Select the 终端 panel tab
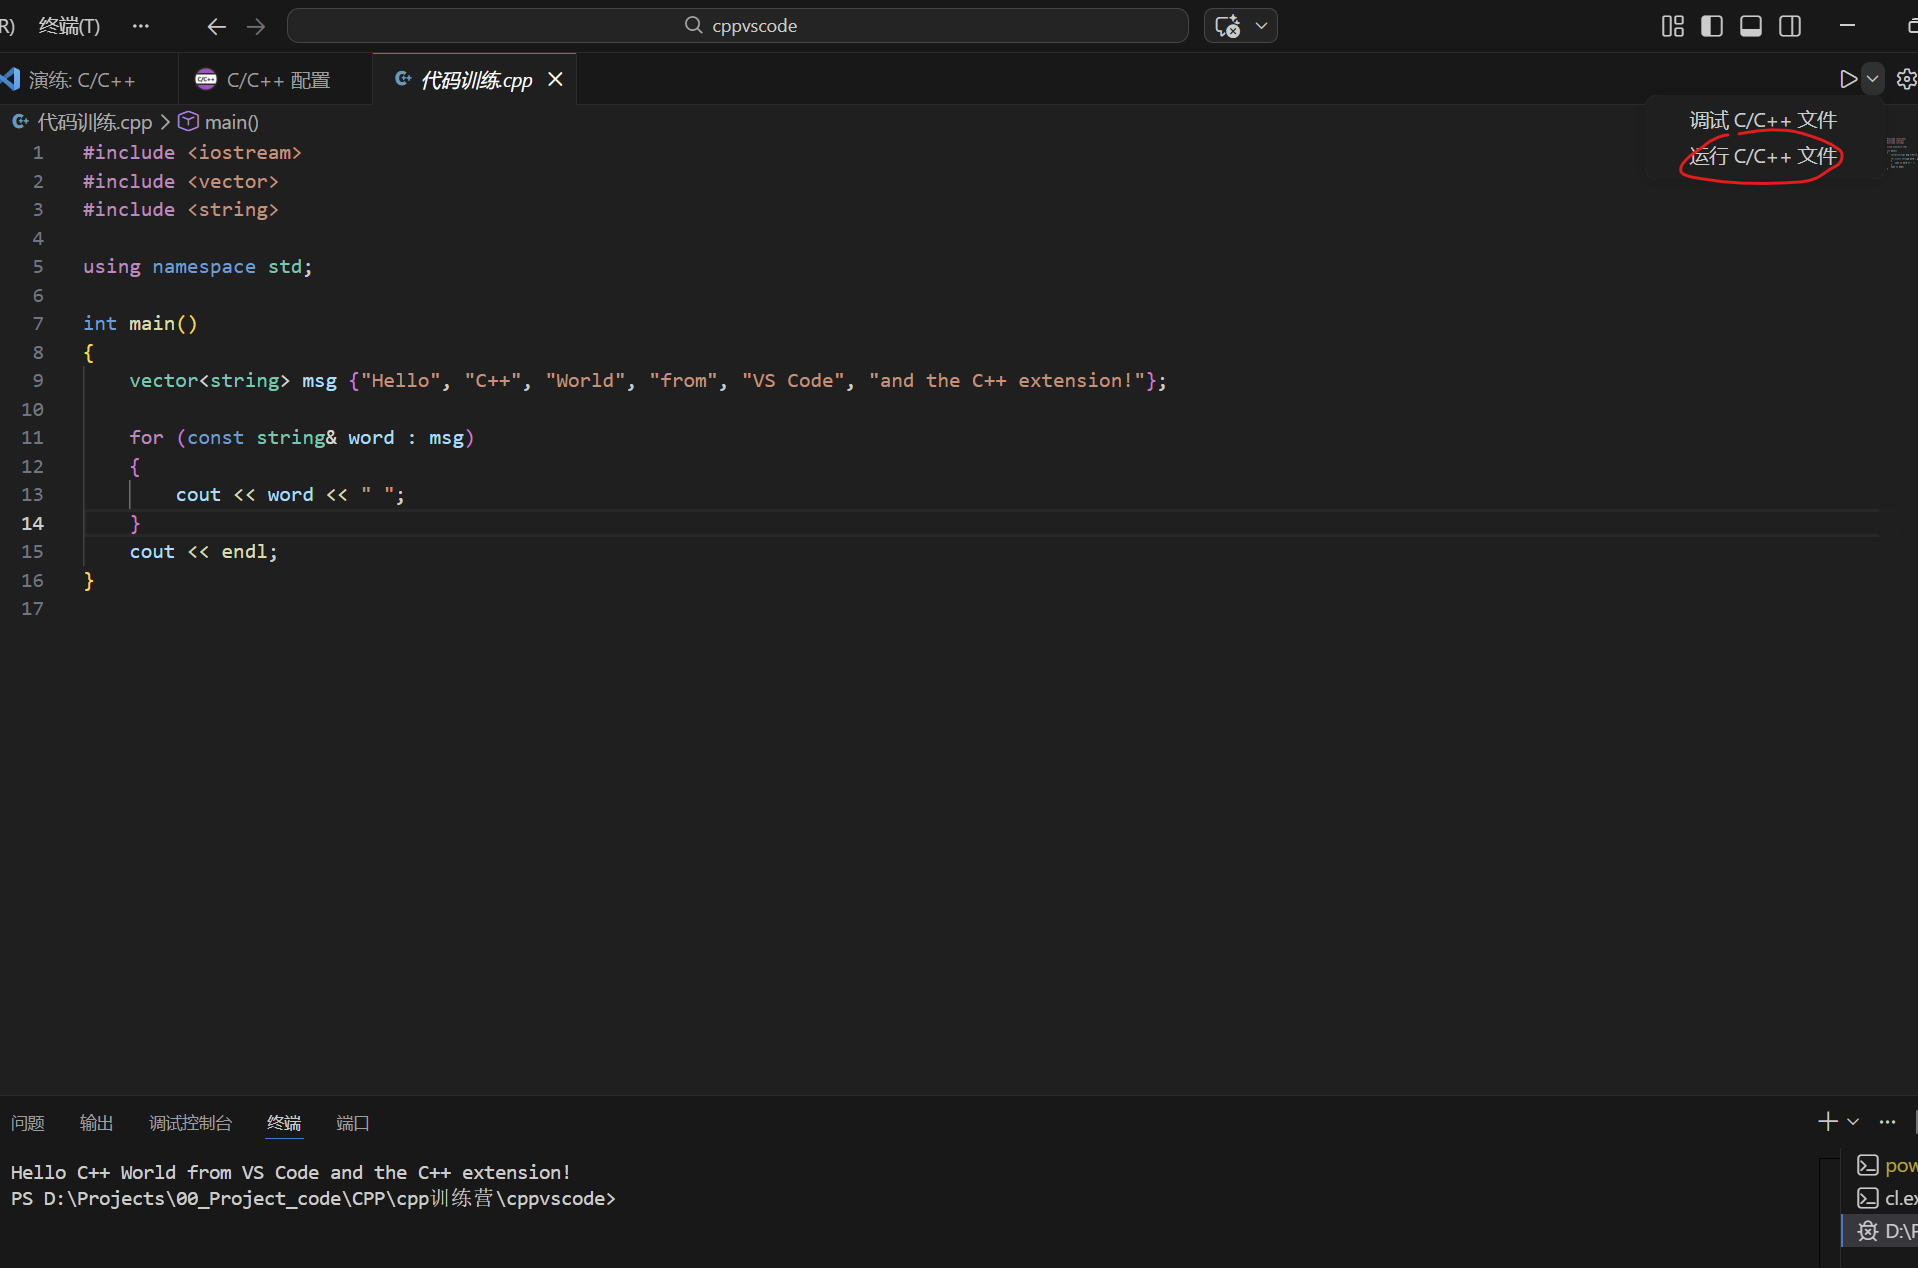Viewport: 1918px width, 1268px height. pos(284,1123)
